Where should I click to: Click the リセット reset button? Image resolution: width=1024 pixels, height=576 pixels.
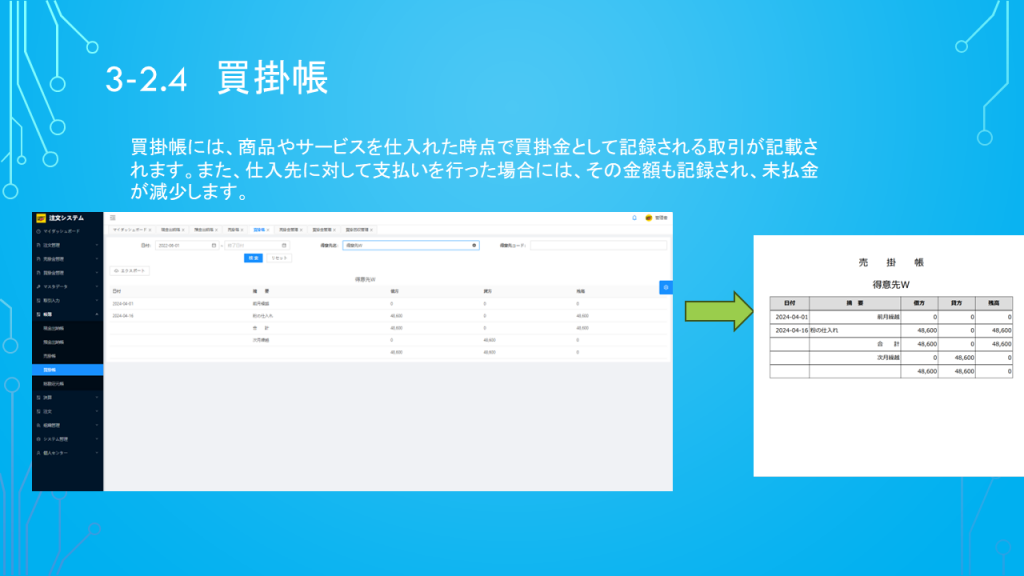click(280, 258)
